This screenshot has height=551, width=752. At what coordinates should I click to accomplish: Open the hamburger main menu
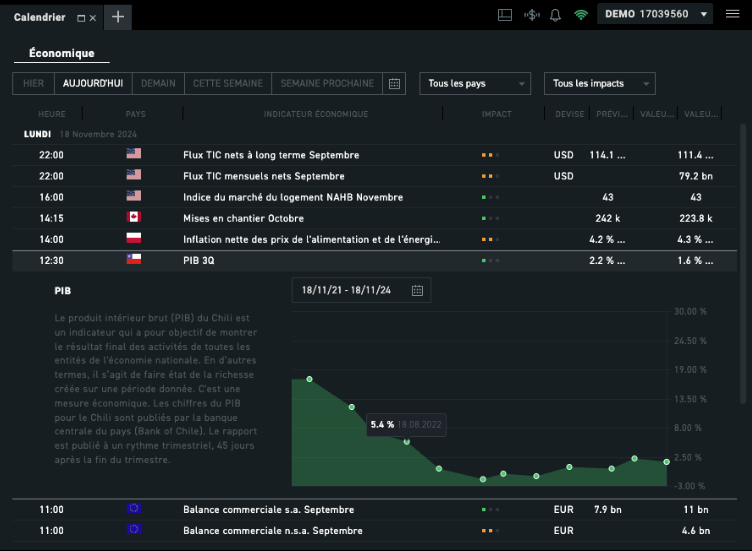click(x=732, y=15)
